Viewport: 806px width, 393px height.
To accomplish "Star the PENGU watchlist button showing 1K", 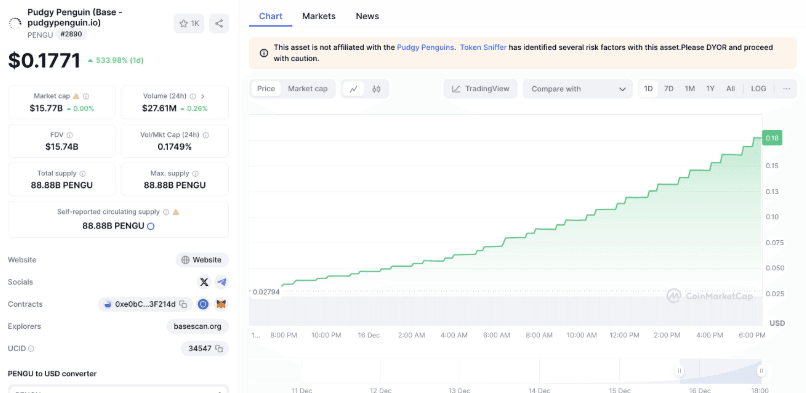I will tap(189, 24).
